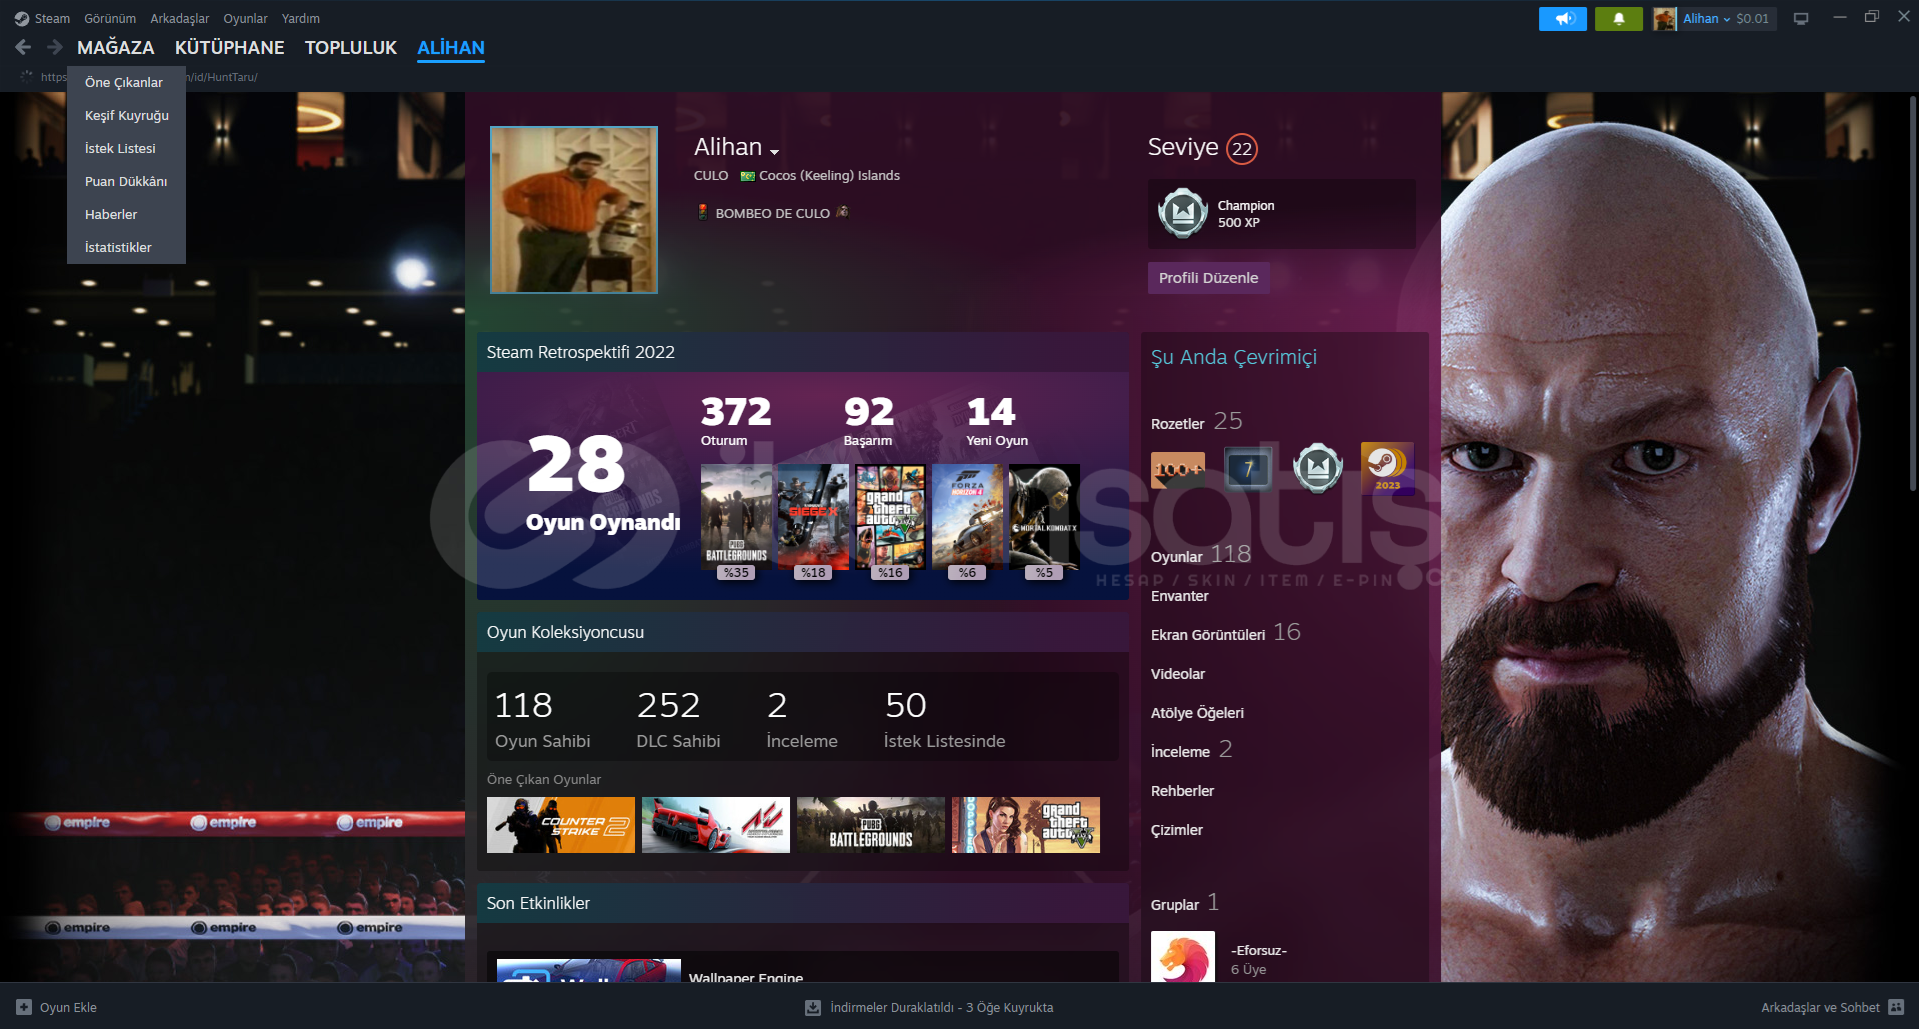Open the Görünüm menu

(110, 19)
